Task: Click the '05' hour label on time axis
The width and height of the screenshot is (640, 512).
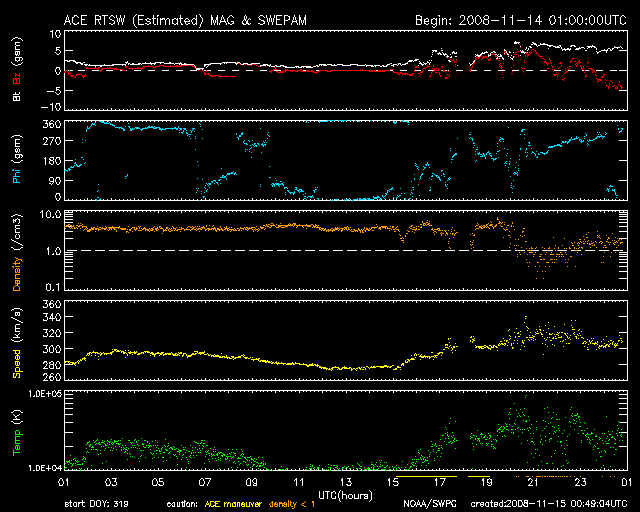Action: 158,483
